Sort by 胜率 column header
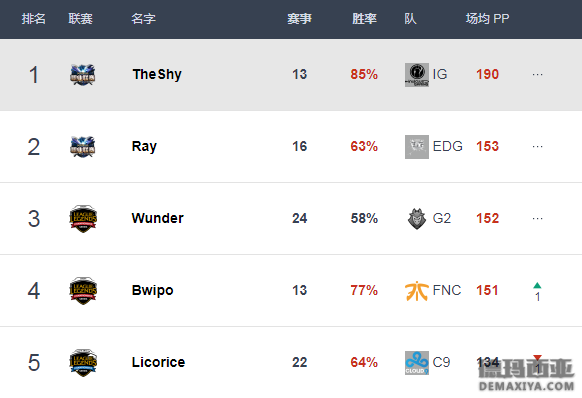 click(364, 19)
